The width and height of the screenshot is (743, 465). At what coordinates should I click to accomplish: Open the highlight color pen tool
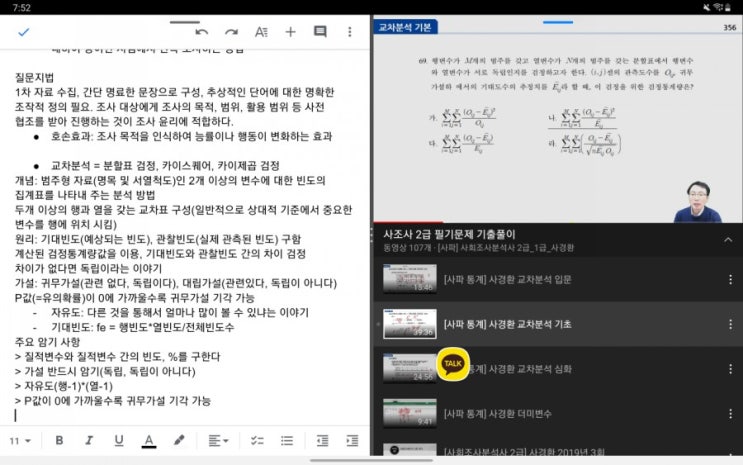pos(179,440)
